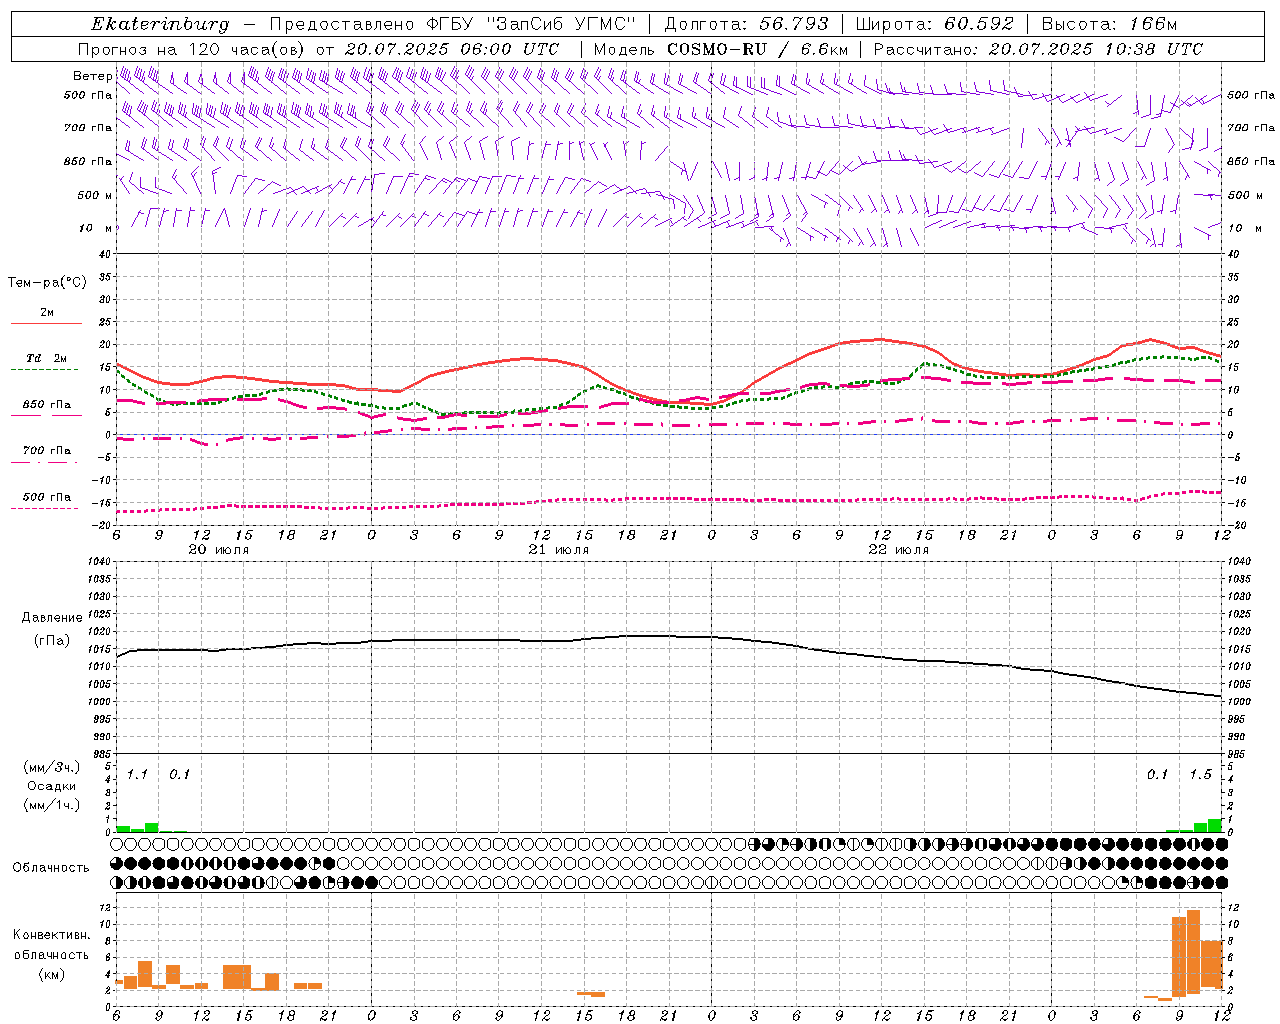Click the '1.1' precipitation amount value

point(137,774)
